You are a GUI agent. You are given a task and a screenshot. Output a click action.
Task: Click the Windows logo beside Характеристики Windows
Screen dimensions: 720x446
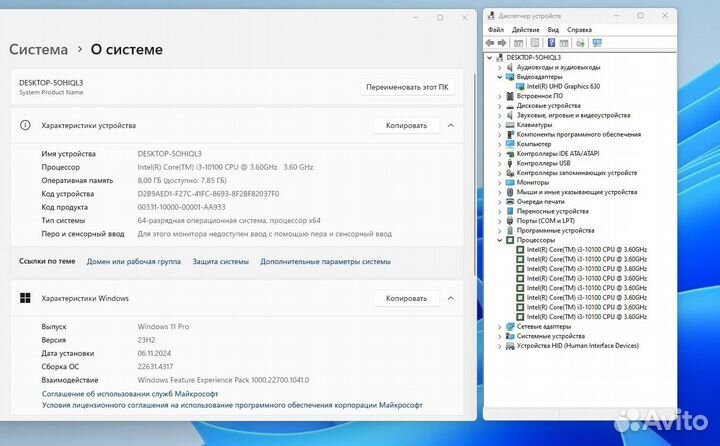click(x=25, y=298)
